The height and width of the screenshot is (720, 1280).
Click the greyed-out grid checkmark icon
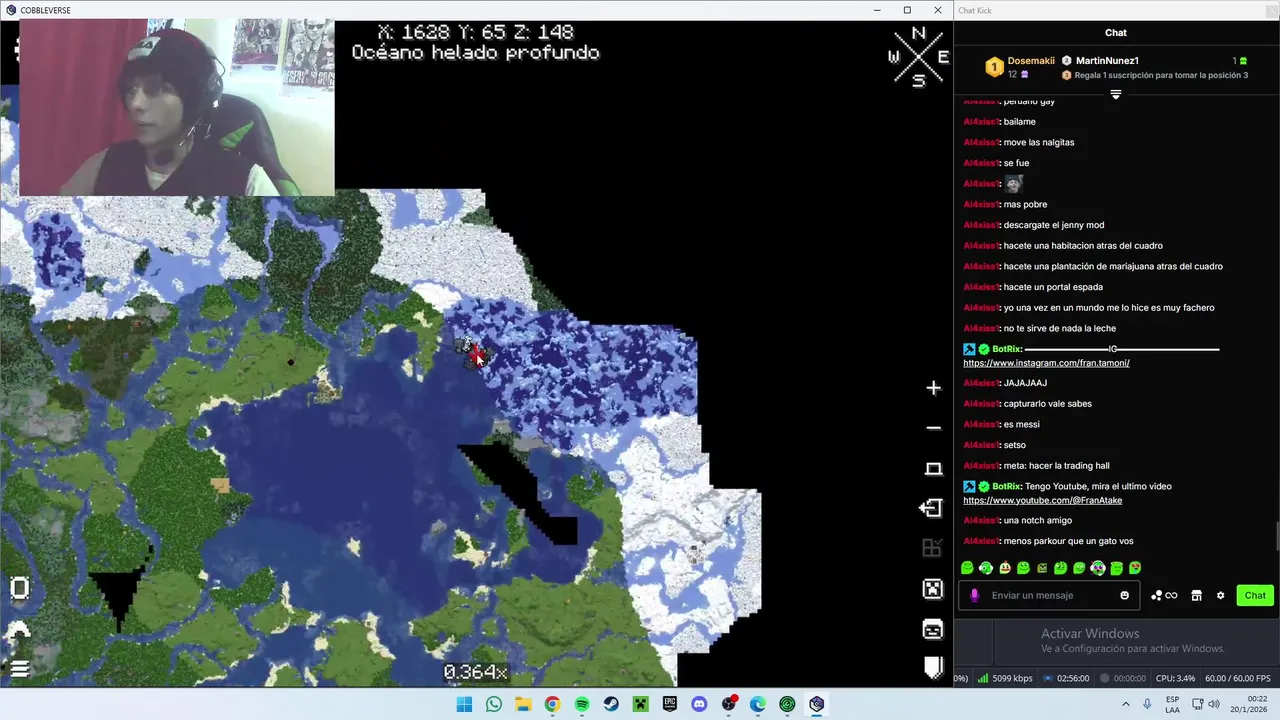tap(931, 548)
